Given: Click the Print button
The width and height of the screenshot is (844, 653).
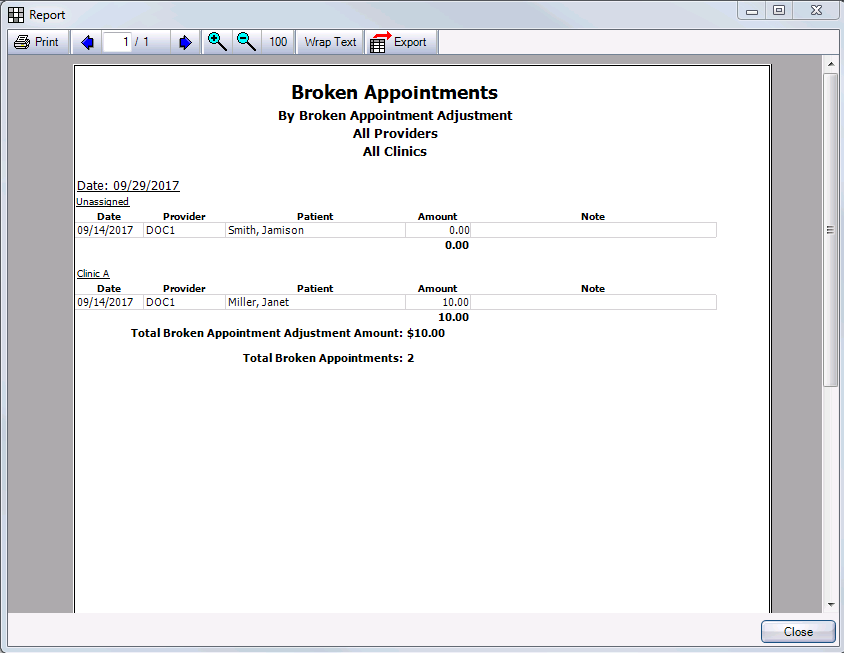Looking at the screenshot, I should click(37, 42).
